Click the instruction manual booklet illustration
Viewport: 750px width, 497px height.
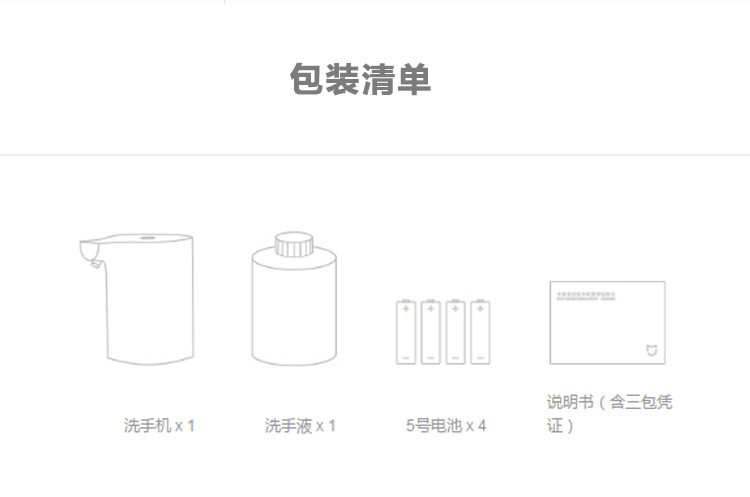tap(607, 323)
